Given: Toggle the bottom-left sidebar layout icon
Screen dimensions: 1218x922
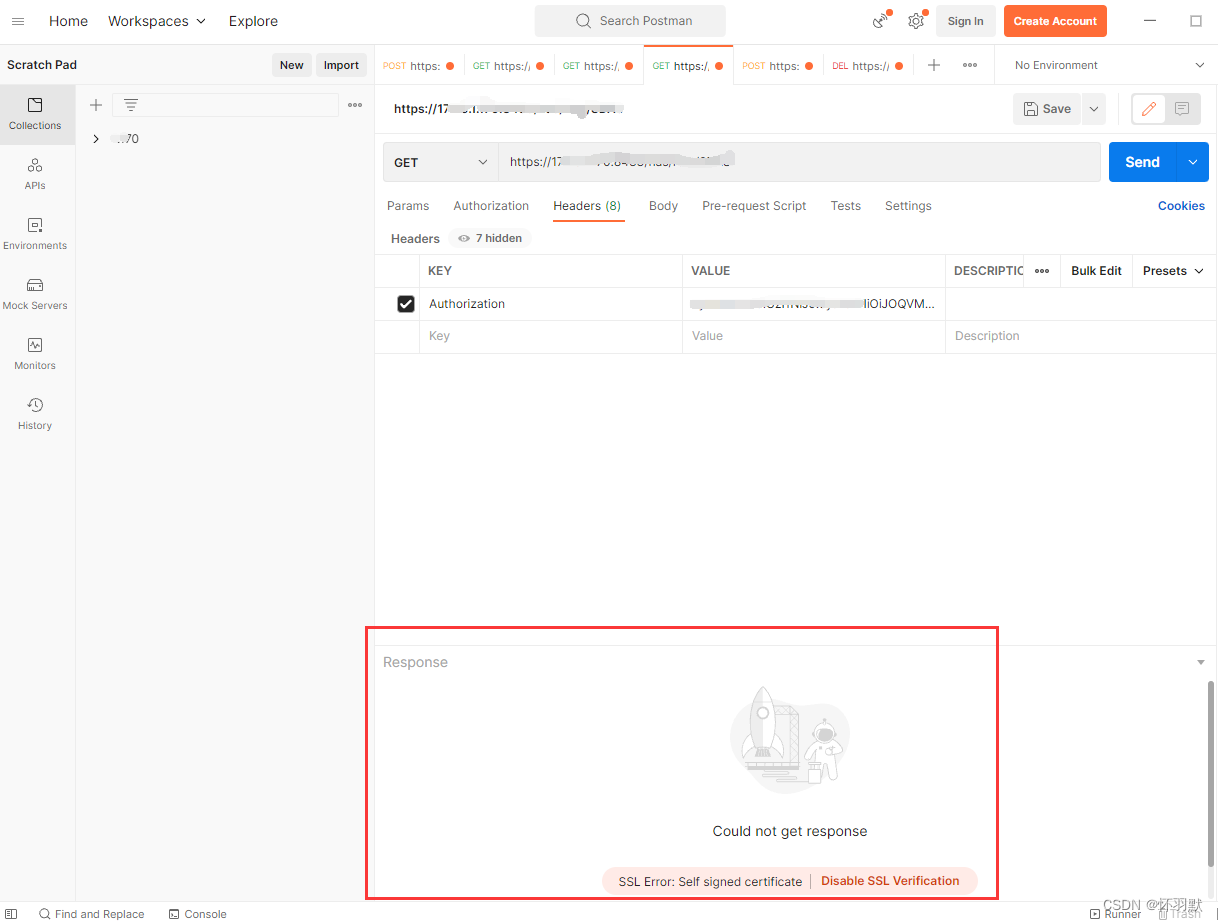Looking at the screenshot, I should (x=11, y=914).
